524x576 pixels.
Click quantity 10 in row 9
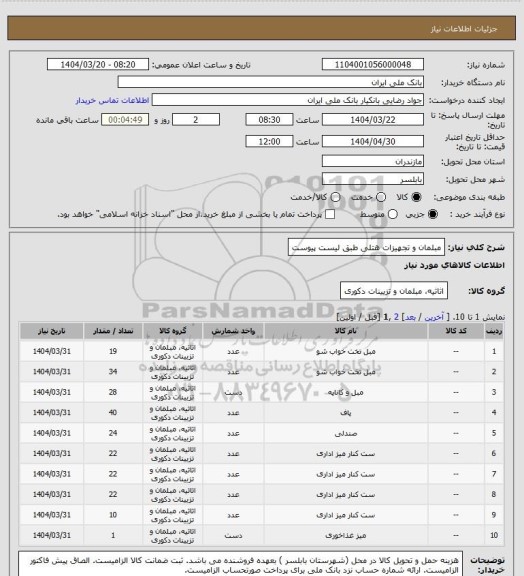tap(113, 515)
